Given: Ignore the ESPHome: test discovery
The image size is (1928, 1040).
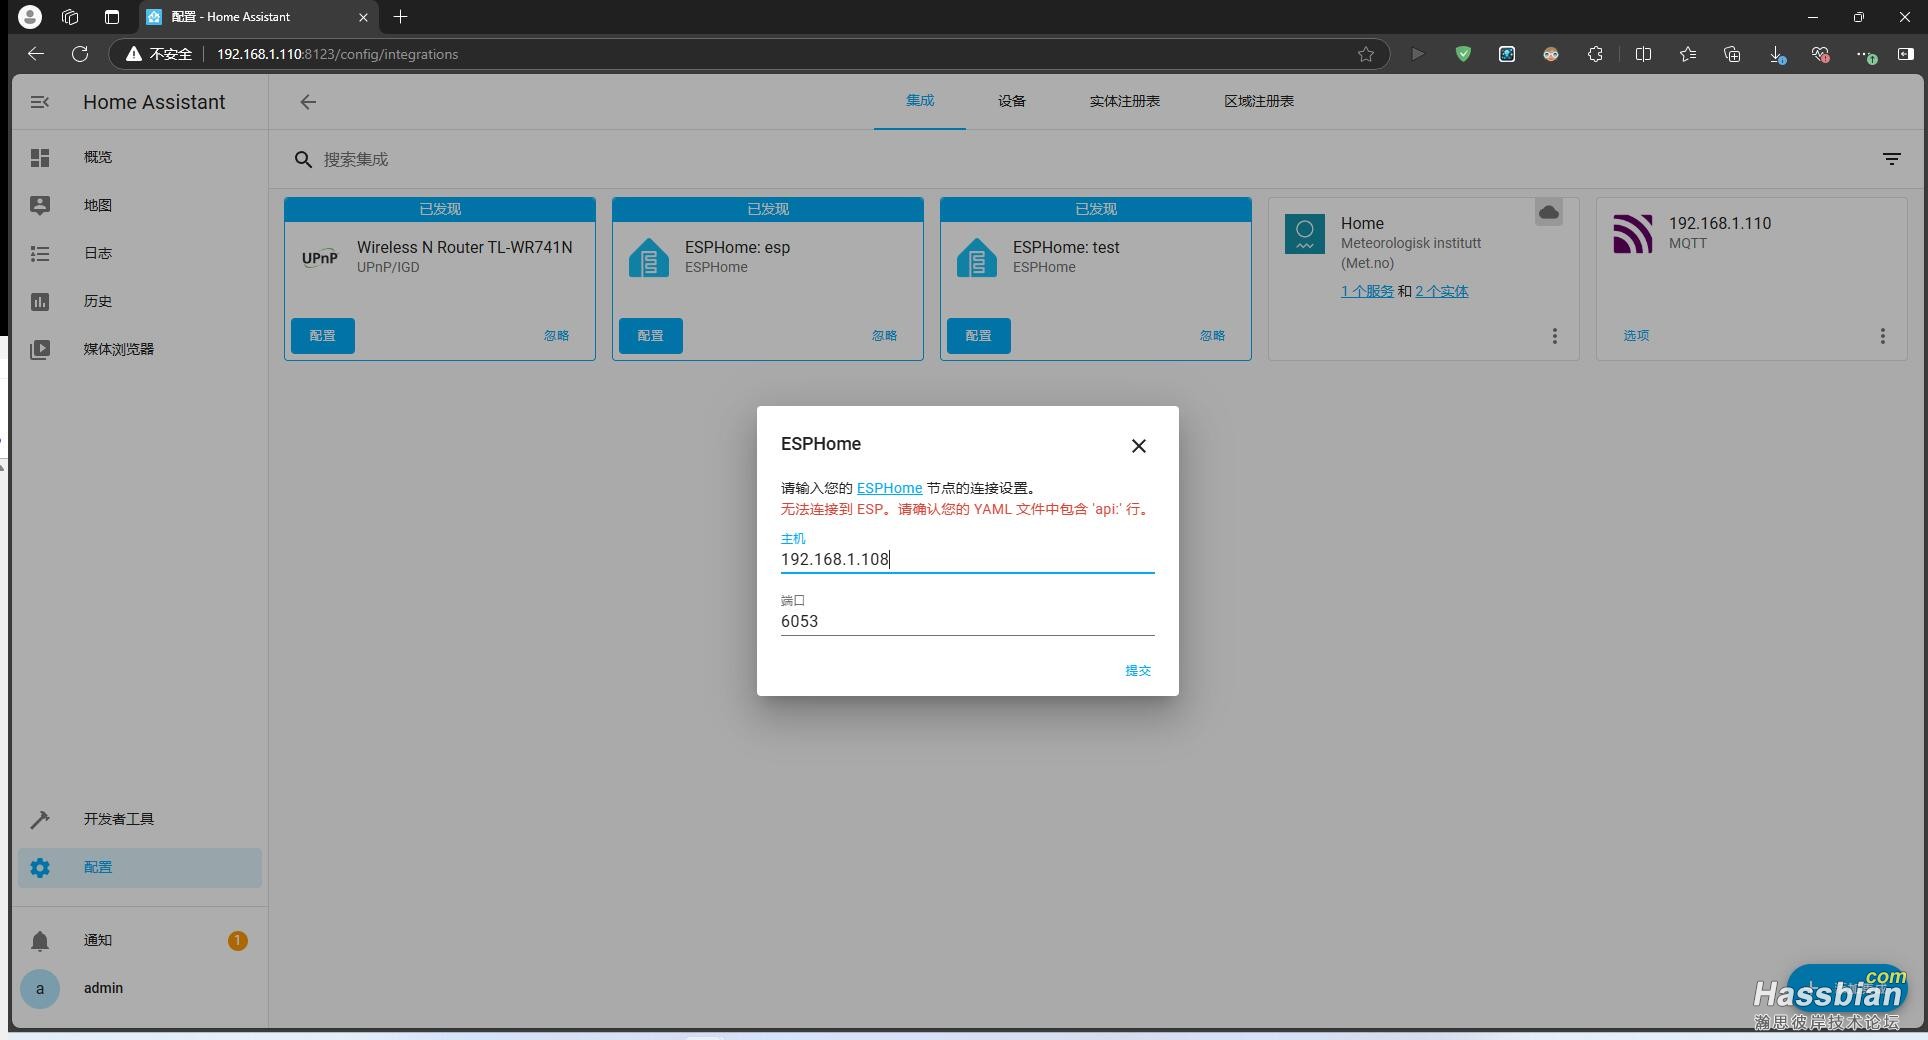Looking at the screenshot, I should [x=1213, y=336].
